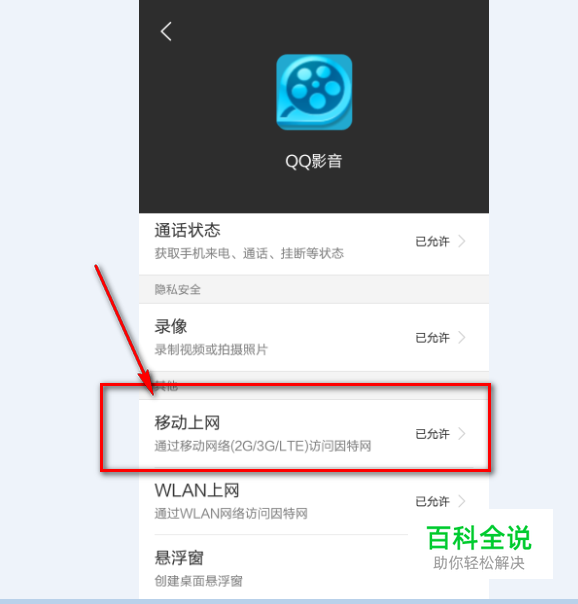Click the QQ影音 app name text
Image resolution: width=578 pixels, height=604 pixels.
[313, 161]
